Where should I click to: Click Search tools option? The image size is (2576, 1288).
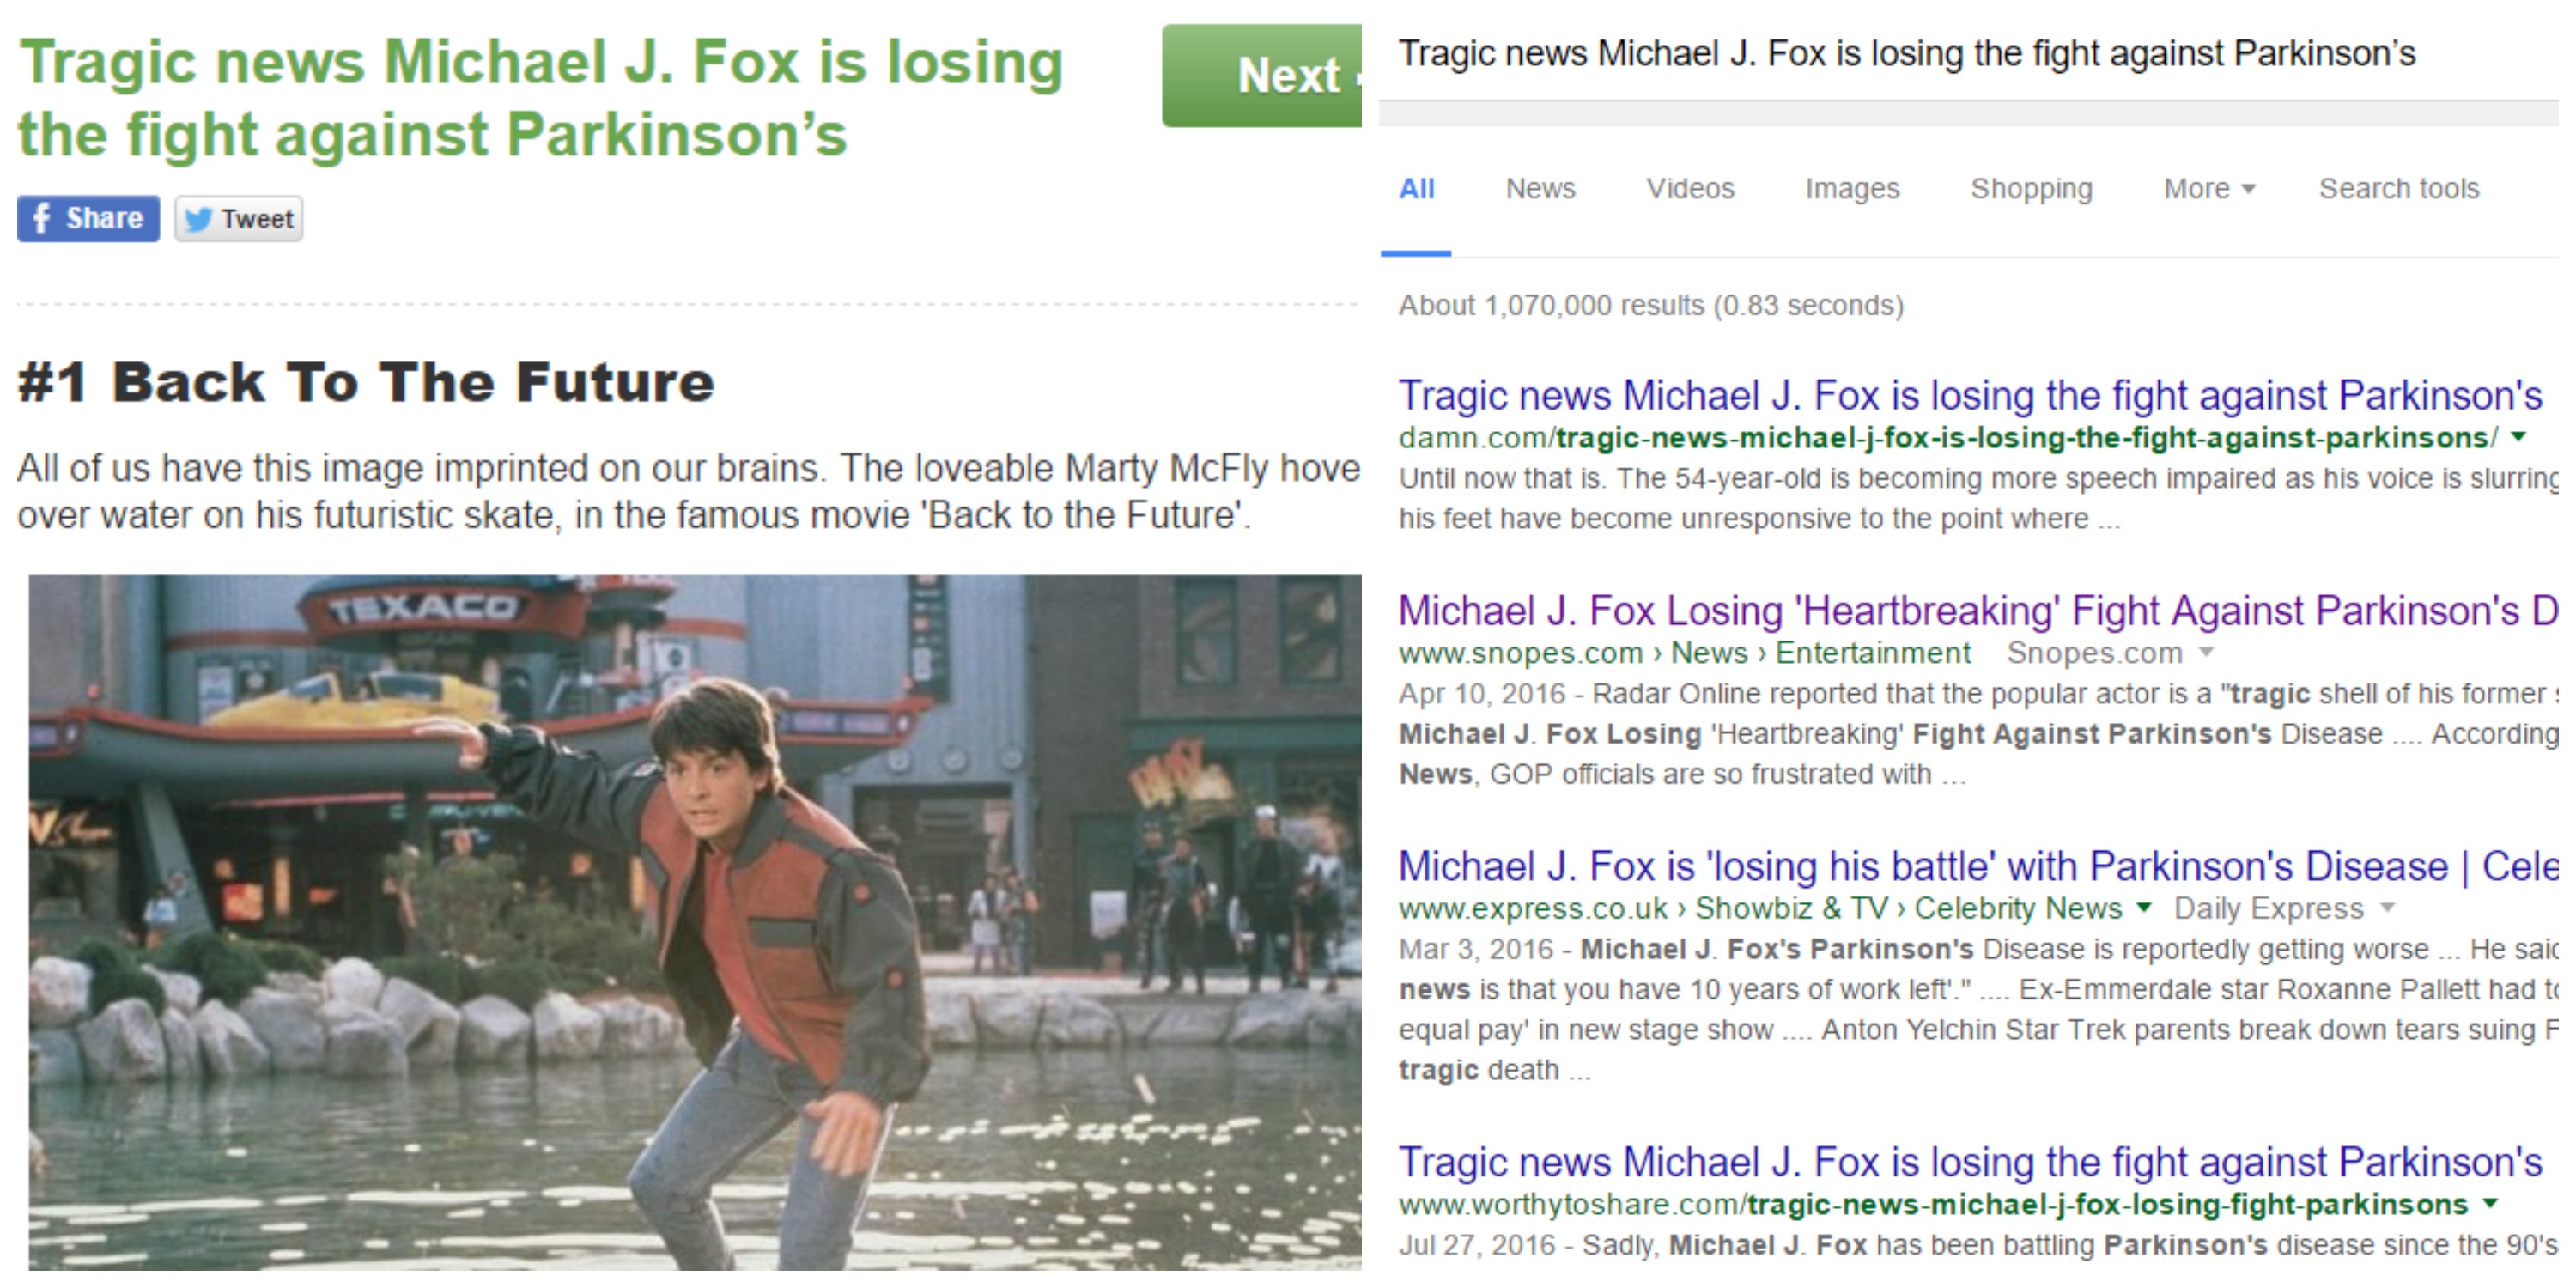pyautogui.click(x=2399, y=188)
